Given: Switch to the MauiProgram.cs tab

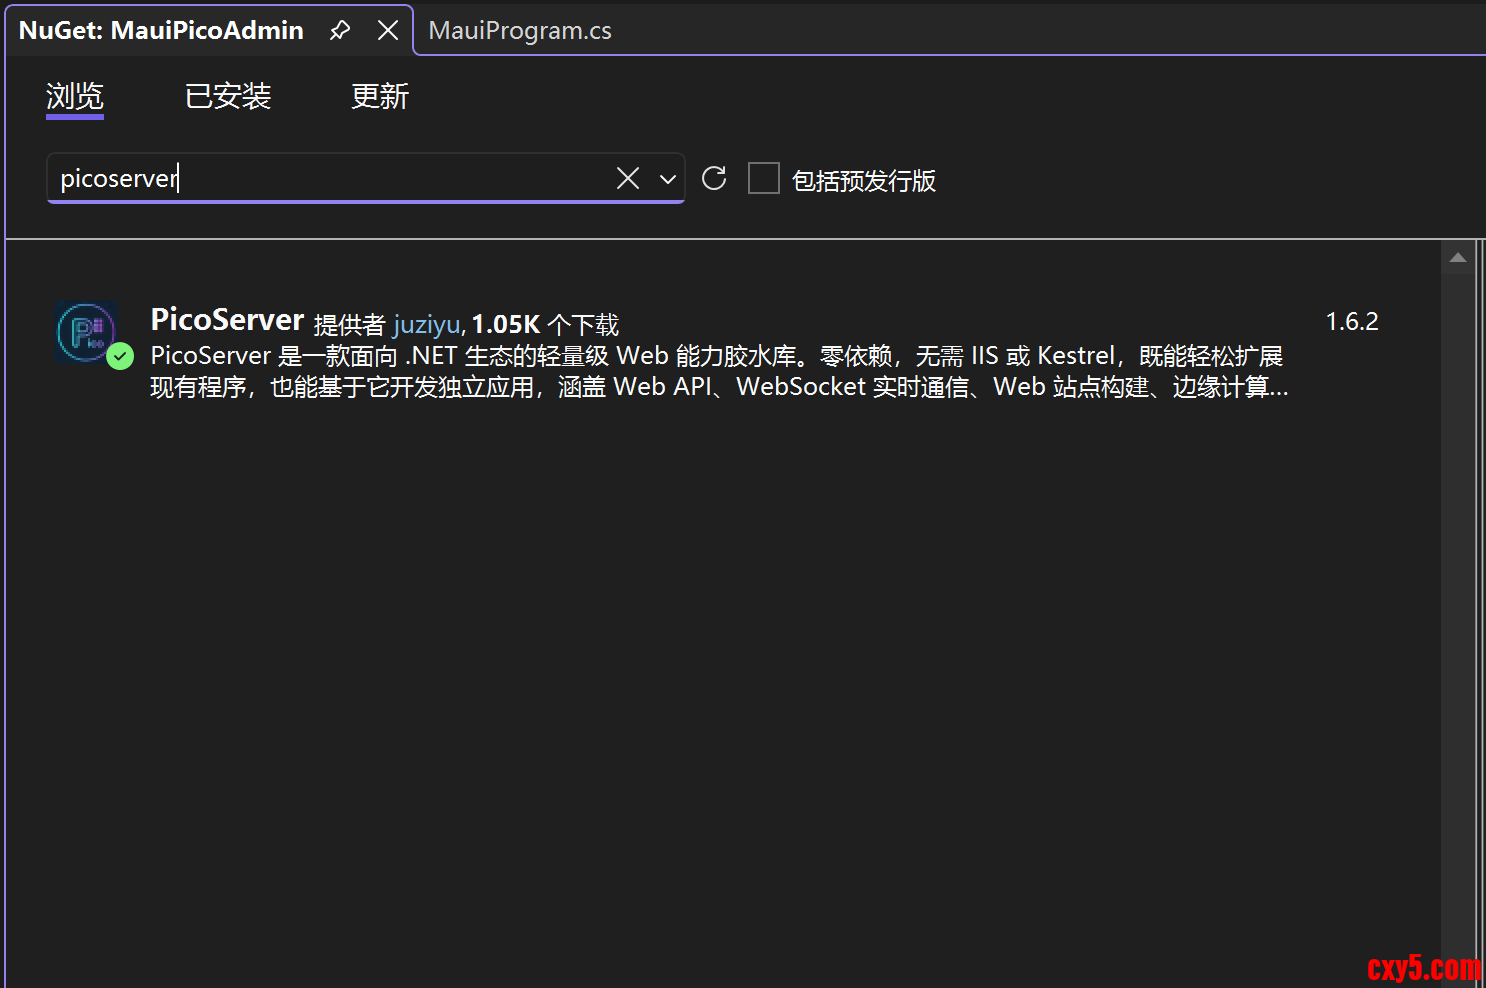Looking at the screenshot, I should [x=520, y=30].
